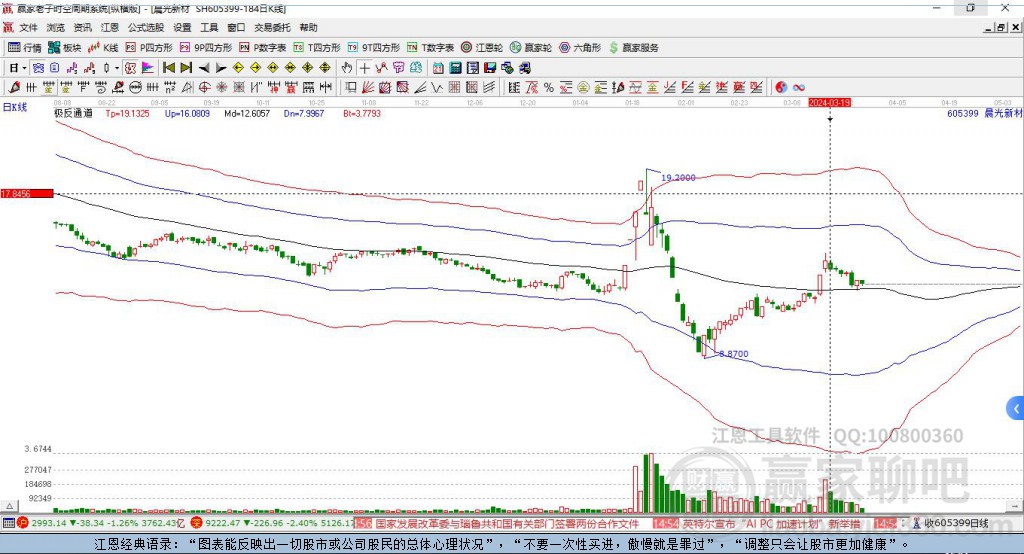1024x554 pixels.
Task: Open the 江恩 menu
Action: (110, 27)
